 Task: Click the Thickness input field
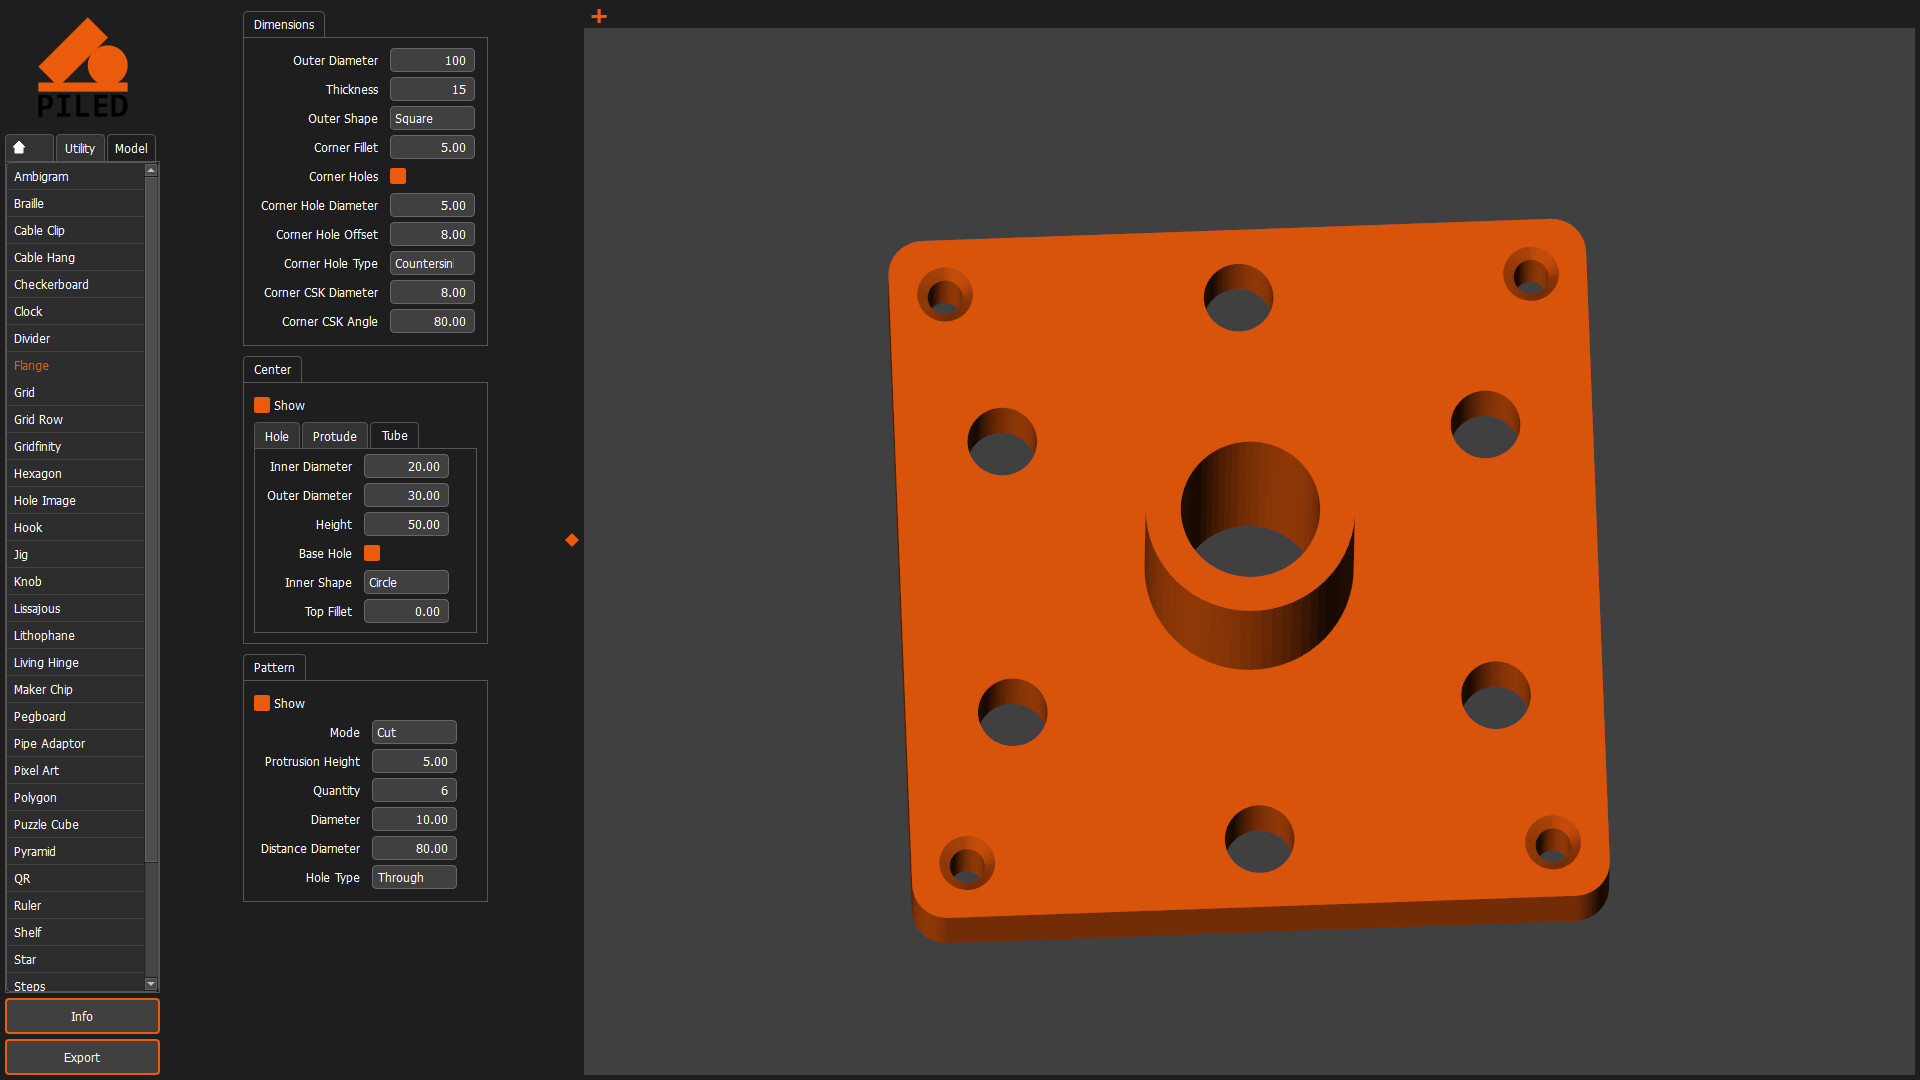tap(431, 89)
